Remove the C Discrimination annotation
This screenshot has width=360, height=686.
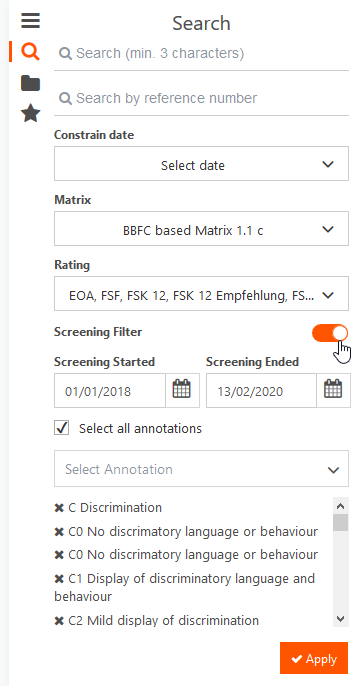[59, 508]
